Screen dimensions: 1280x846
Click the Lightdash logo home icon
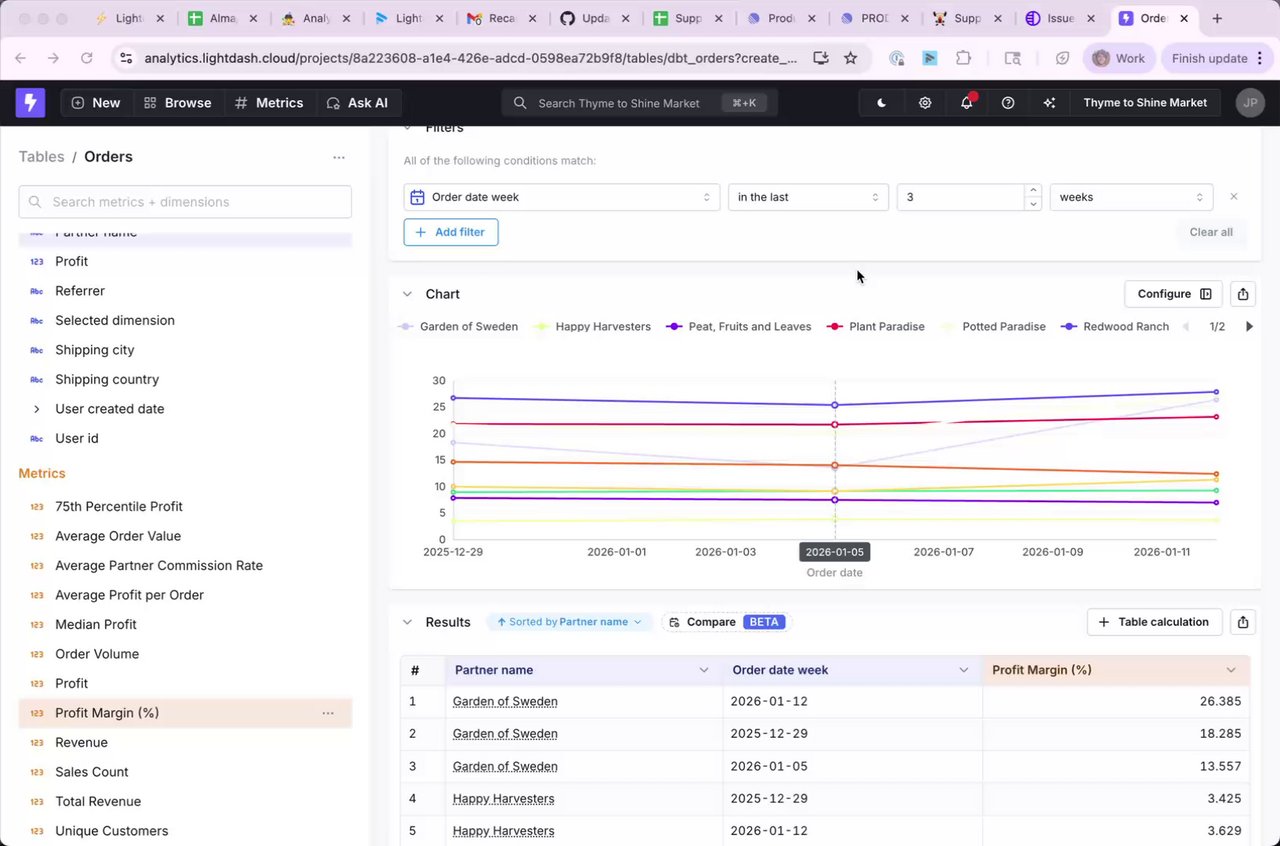pos(31,102)
